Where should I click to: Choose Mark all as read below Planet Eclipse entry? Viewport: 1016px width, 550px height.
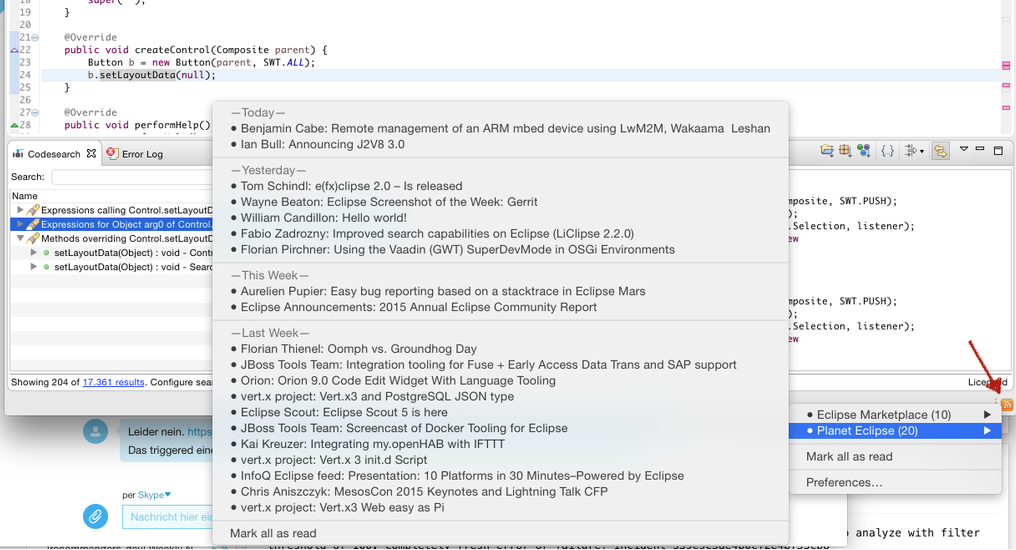click(849, 457)
